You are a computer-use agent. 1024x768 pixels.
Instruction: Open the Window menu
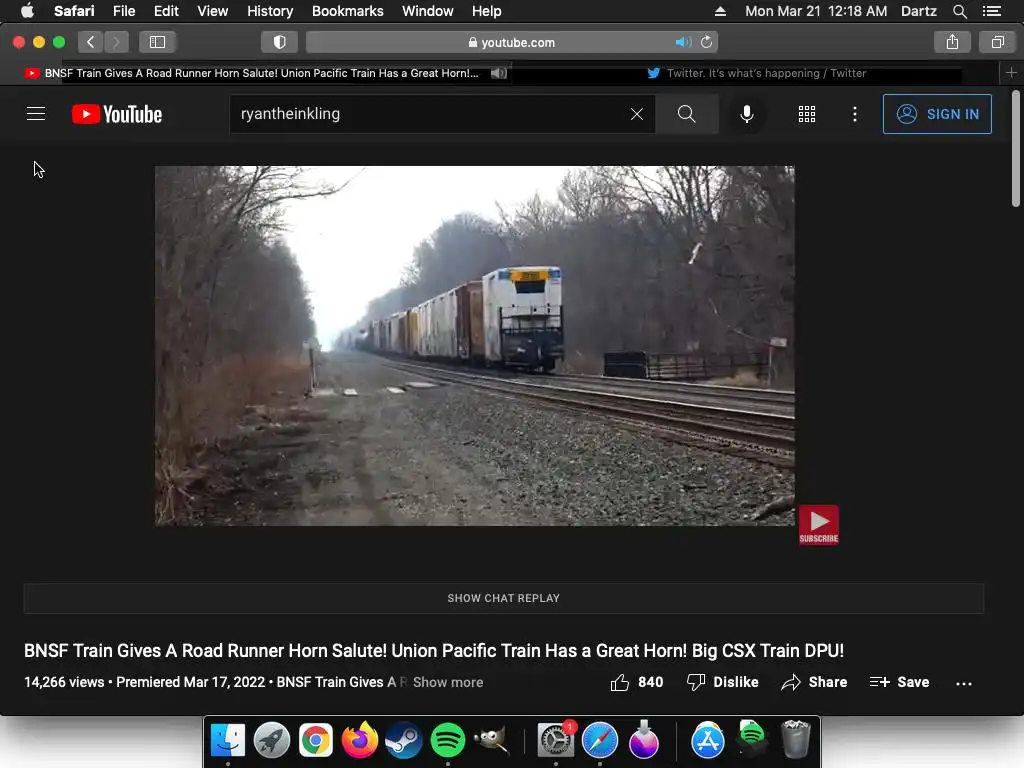pos(428,11)
